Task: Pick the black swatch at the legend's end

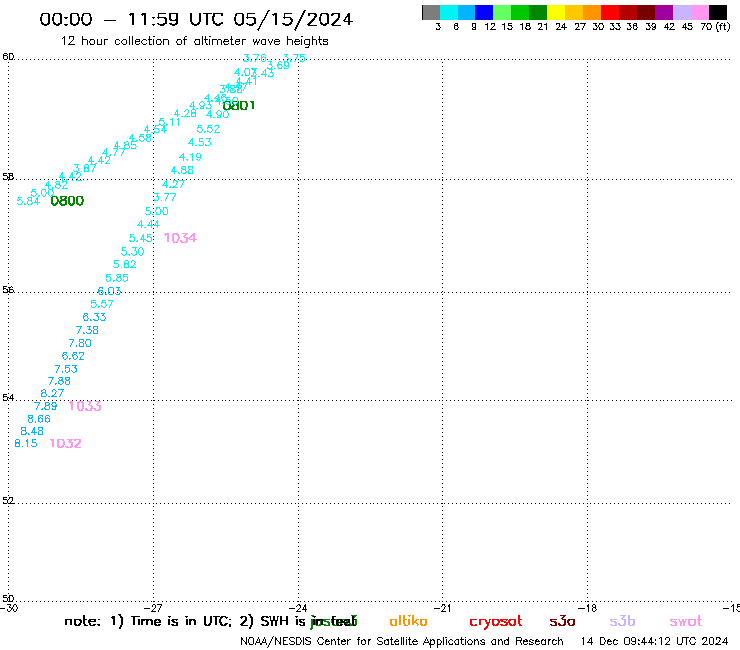Action: pyautogui.click(x=718, y=12)
